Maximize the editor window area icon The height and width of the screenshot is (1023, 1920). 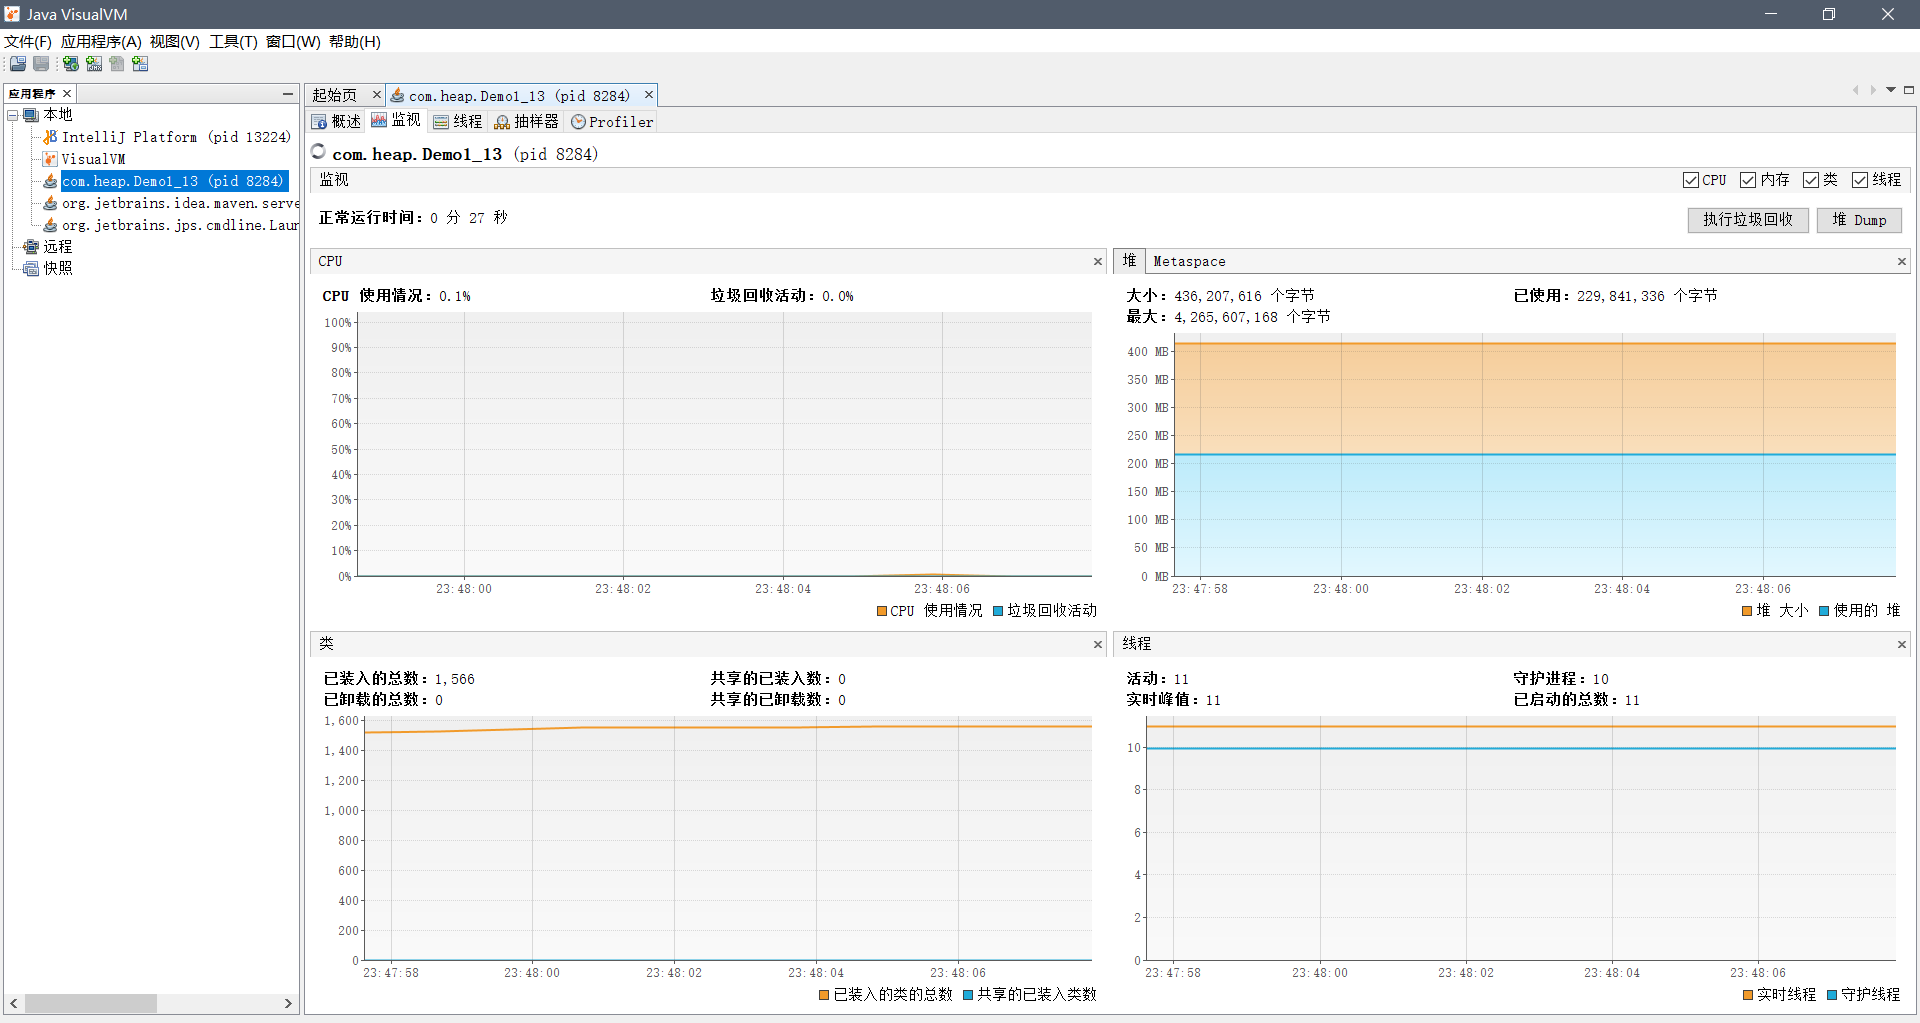1909,90
